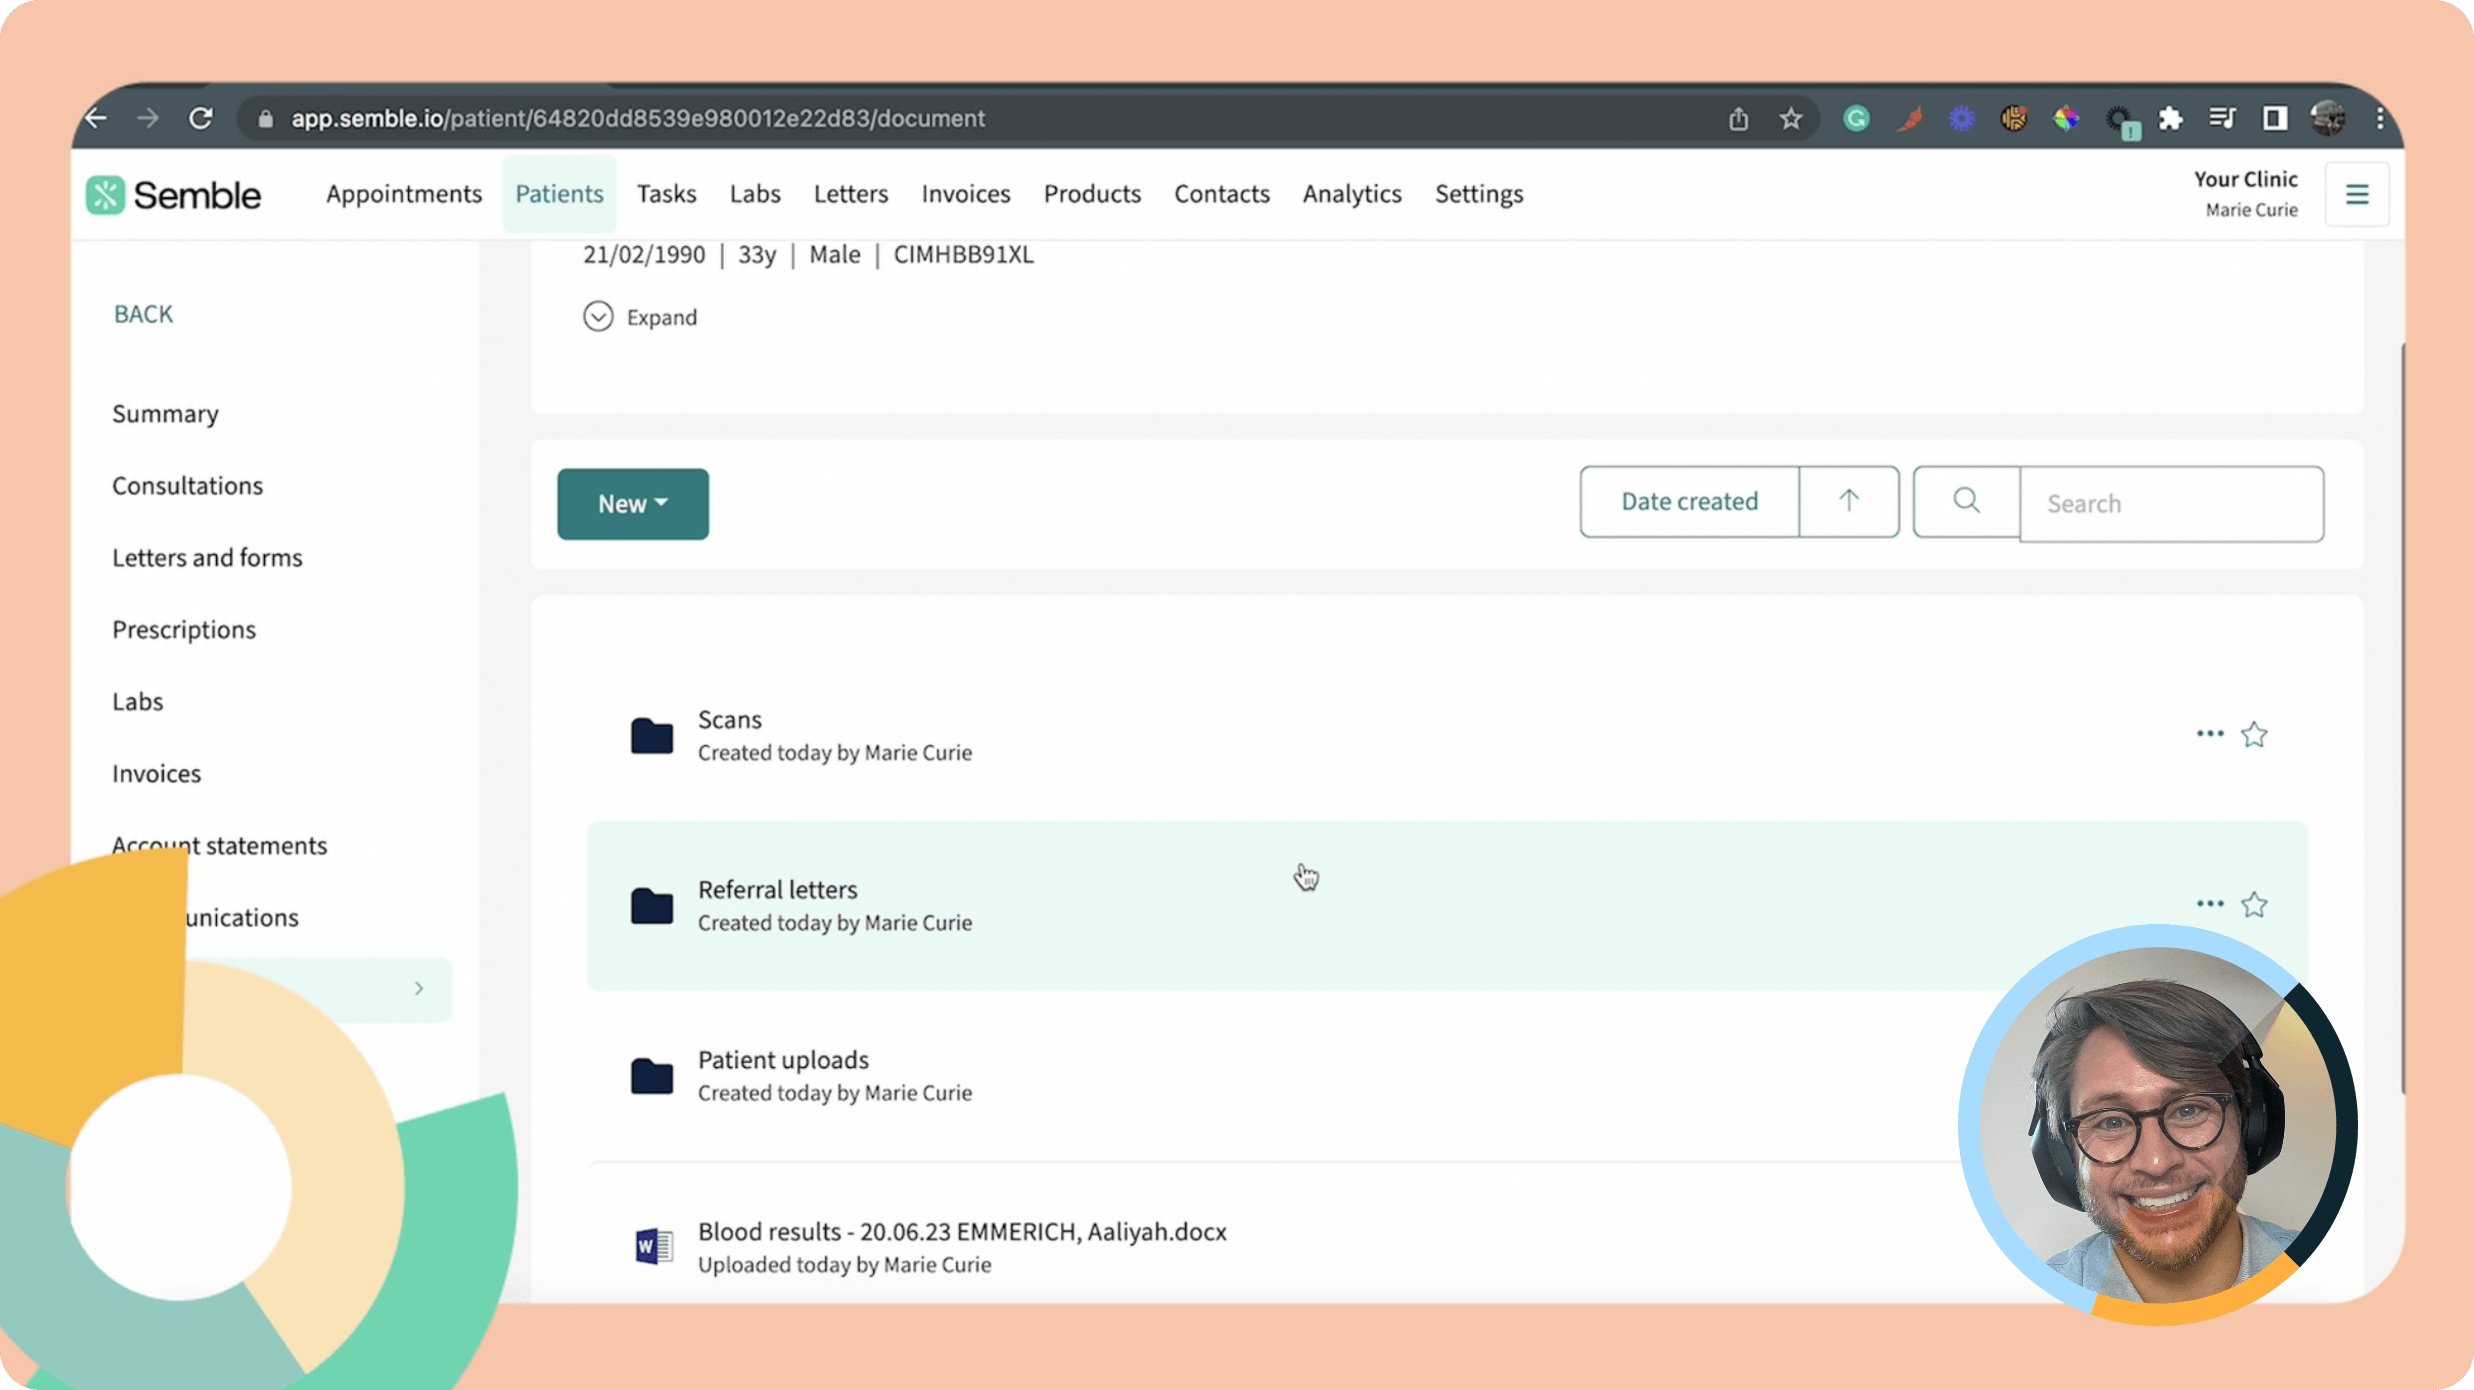Go to the Appointments tab
Viewport: 2474px width, 1390px height.
point(404,194)
